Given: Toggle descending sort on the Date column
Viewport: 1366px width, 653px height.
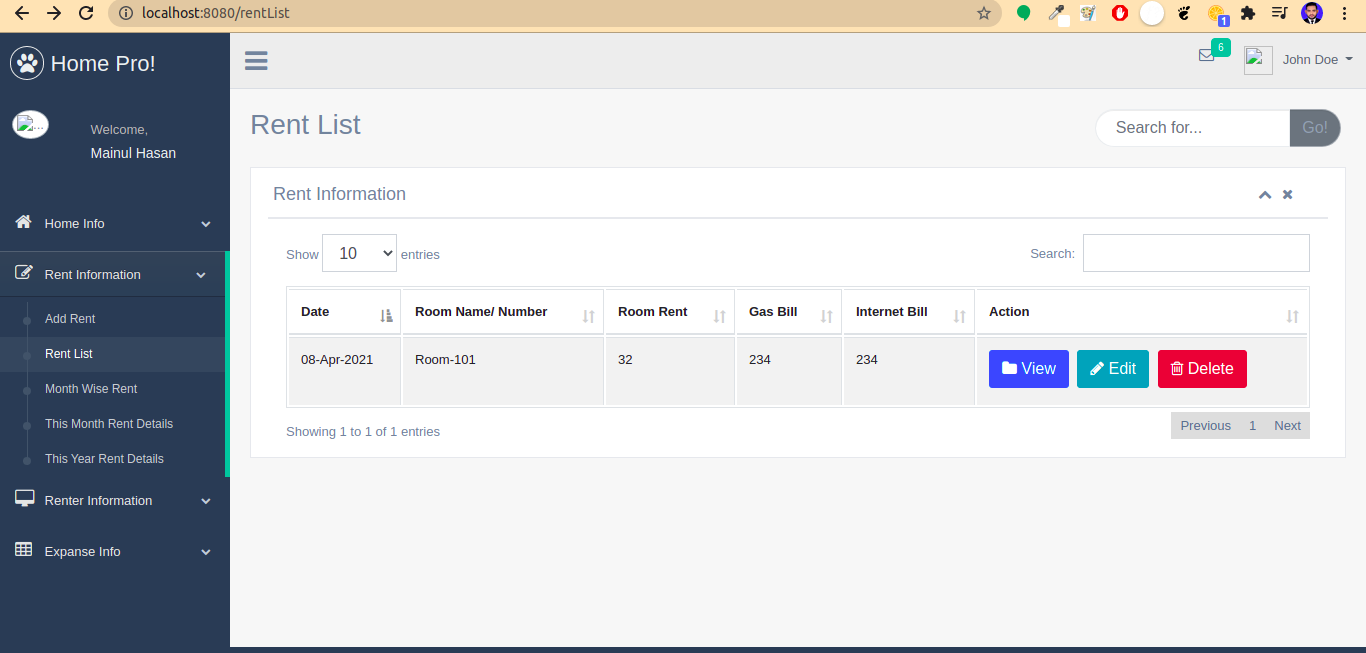Looking at the screenshot, I should point(387,315).
